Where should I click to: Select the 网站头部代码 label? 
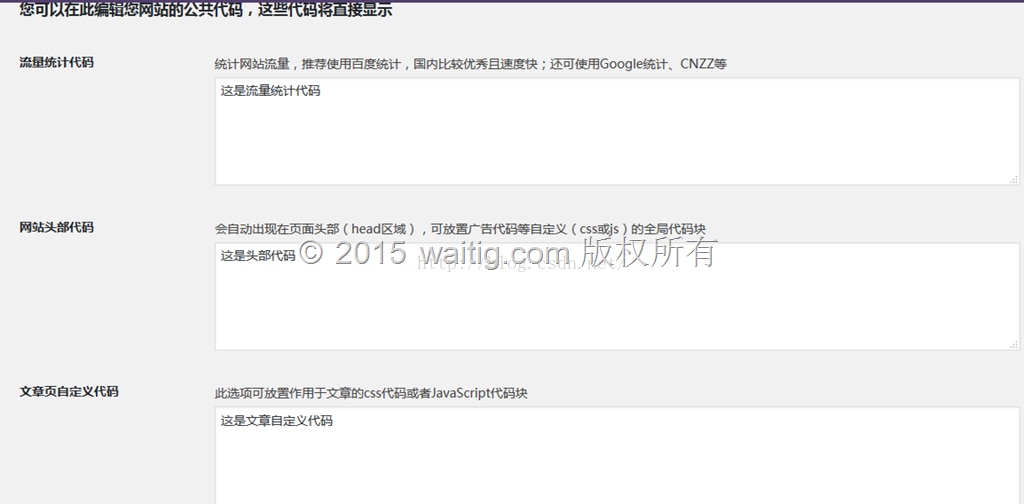pos(56,227)
